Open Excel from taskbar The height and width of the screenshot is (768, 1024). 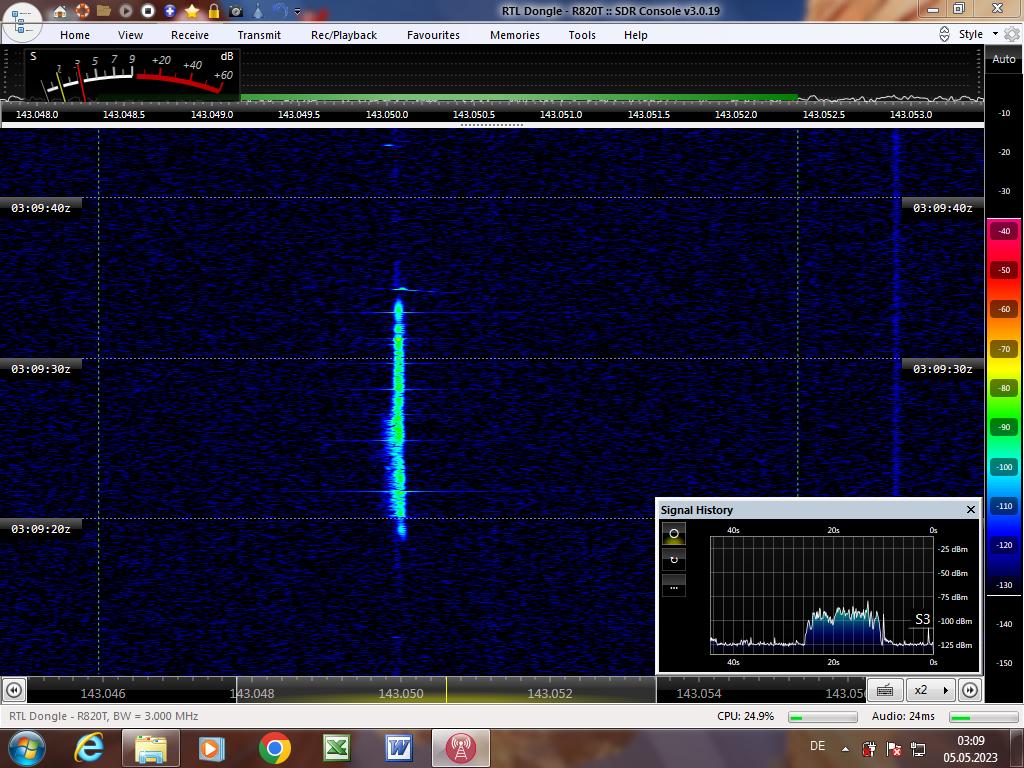(x=336, y=748)
